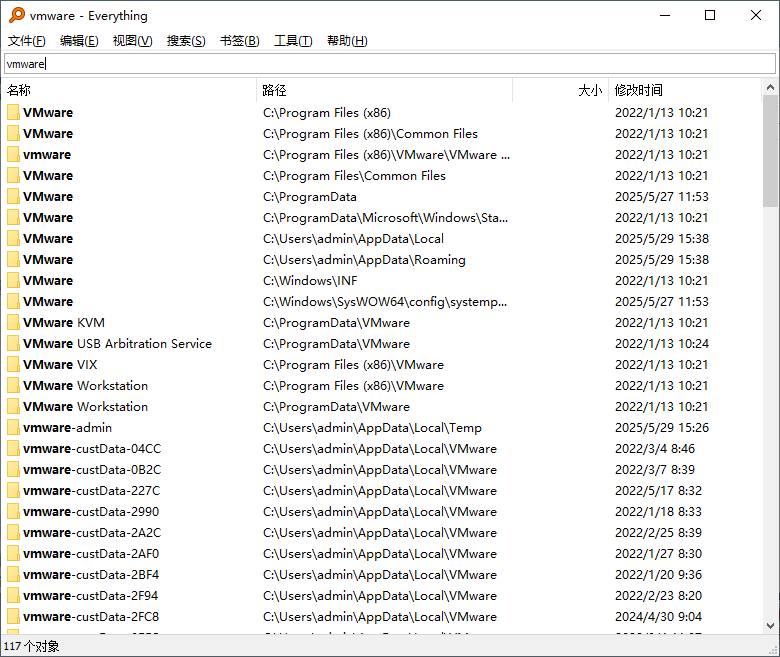Click folder icon of VMware in AppData\Local
The height and width of the screenshot is (657, 780).
[13, 238]
